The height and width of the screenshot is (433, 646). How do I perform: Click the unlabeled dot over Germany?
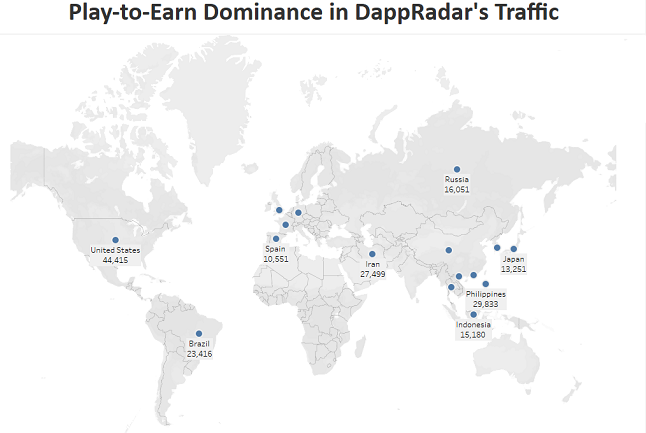point(298,213)
